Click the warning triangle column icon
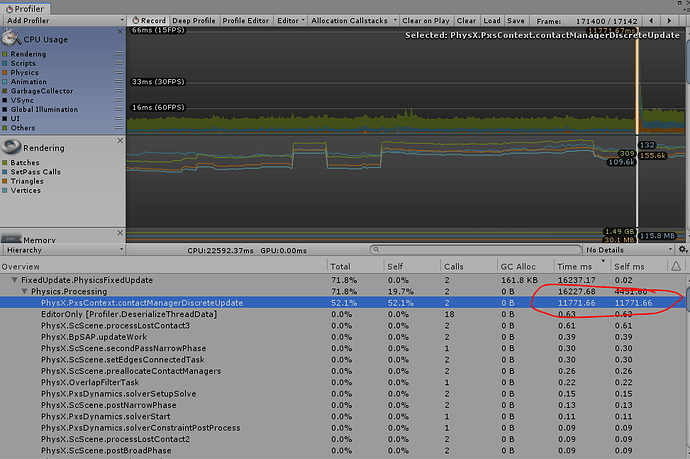 tap(676, 266)
